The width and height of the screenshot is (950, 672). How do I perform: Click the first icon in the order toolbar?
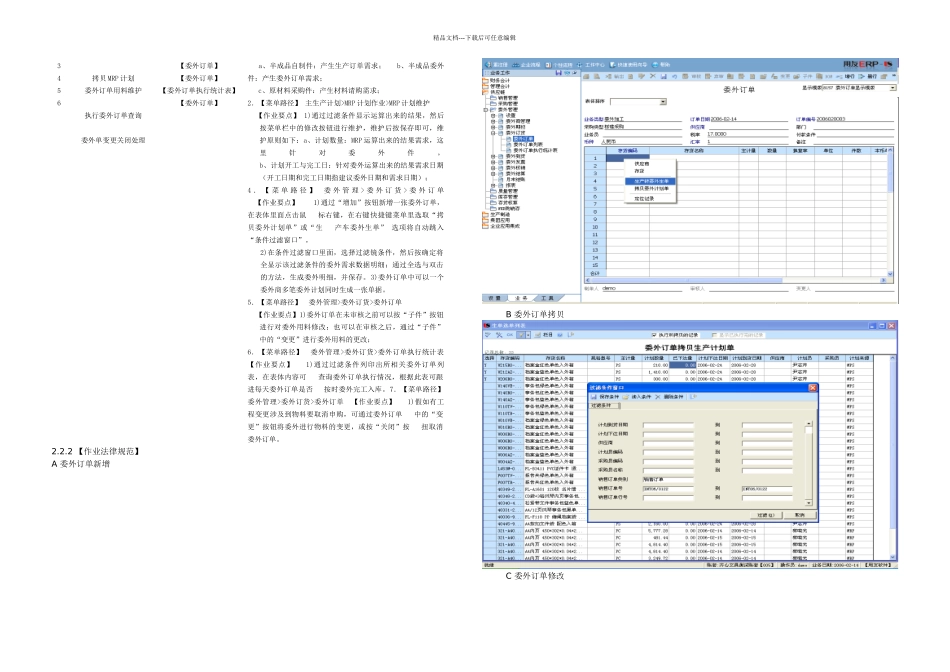(x=586, y=76)
